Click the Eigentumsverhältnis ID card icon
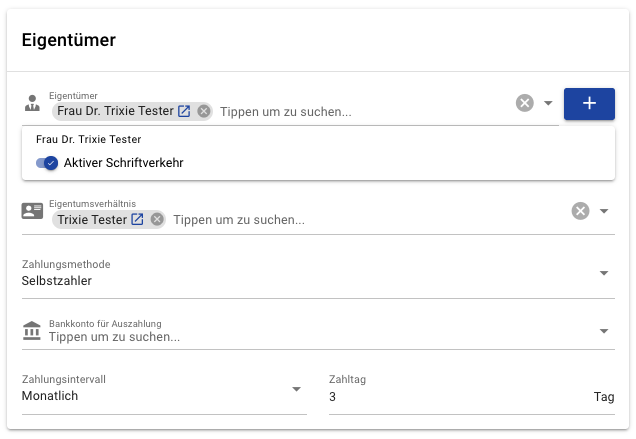The height and width of the screenshot is (439, 636). tap(32, 211)
